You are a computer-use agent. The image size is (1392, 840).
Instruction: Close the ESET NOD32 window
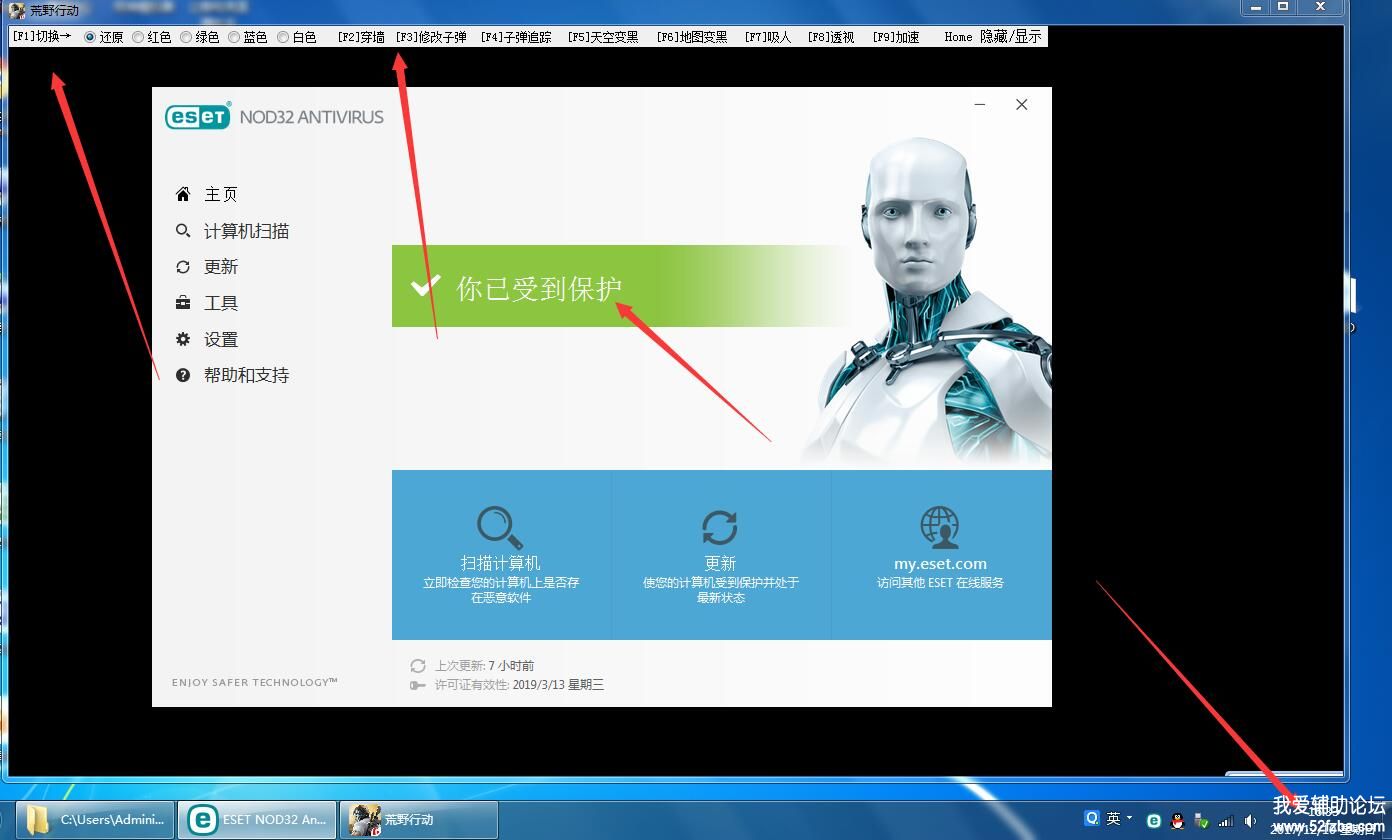(x=1021, y=104)
